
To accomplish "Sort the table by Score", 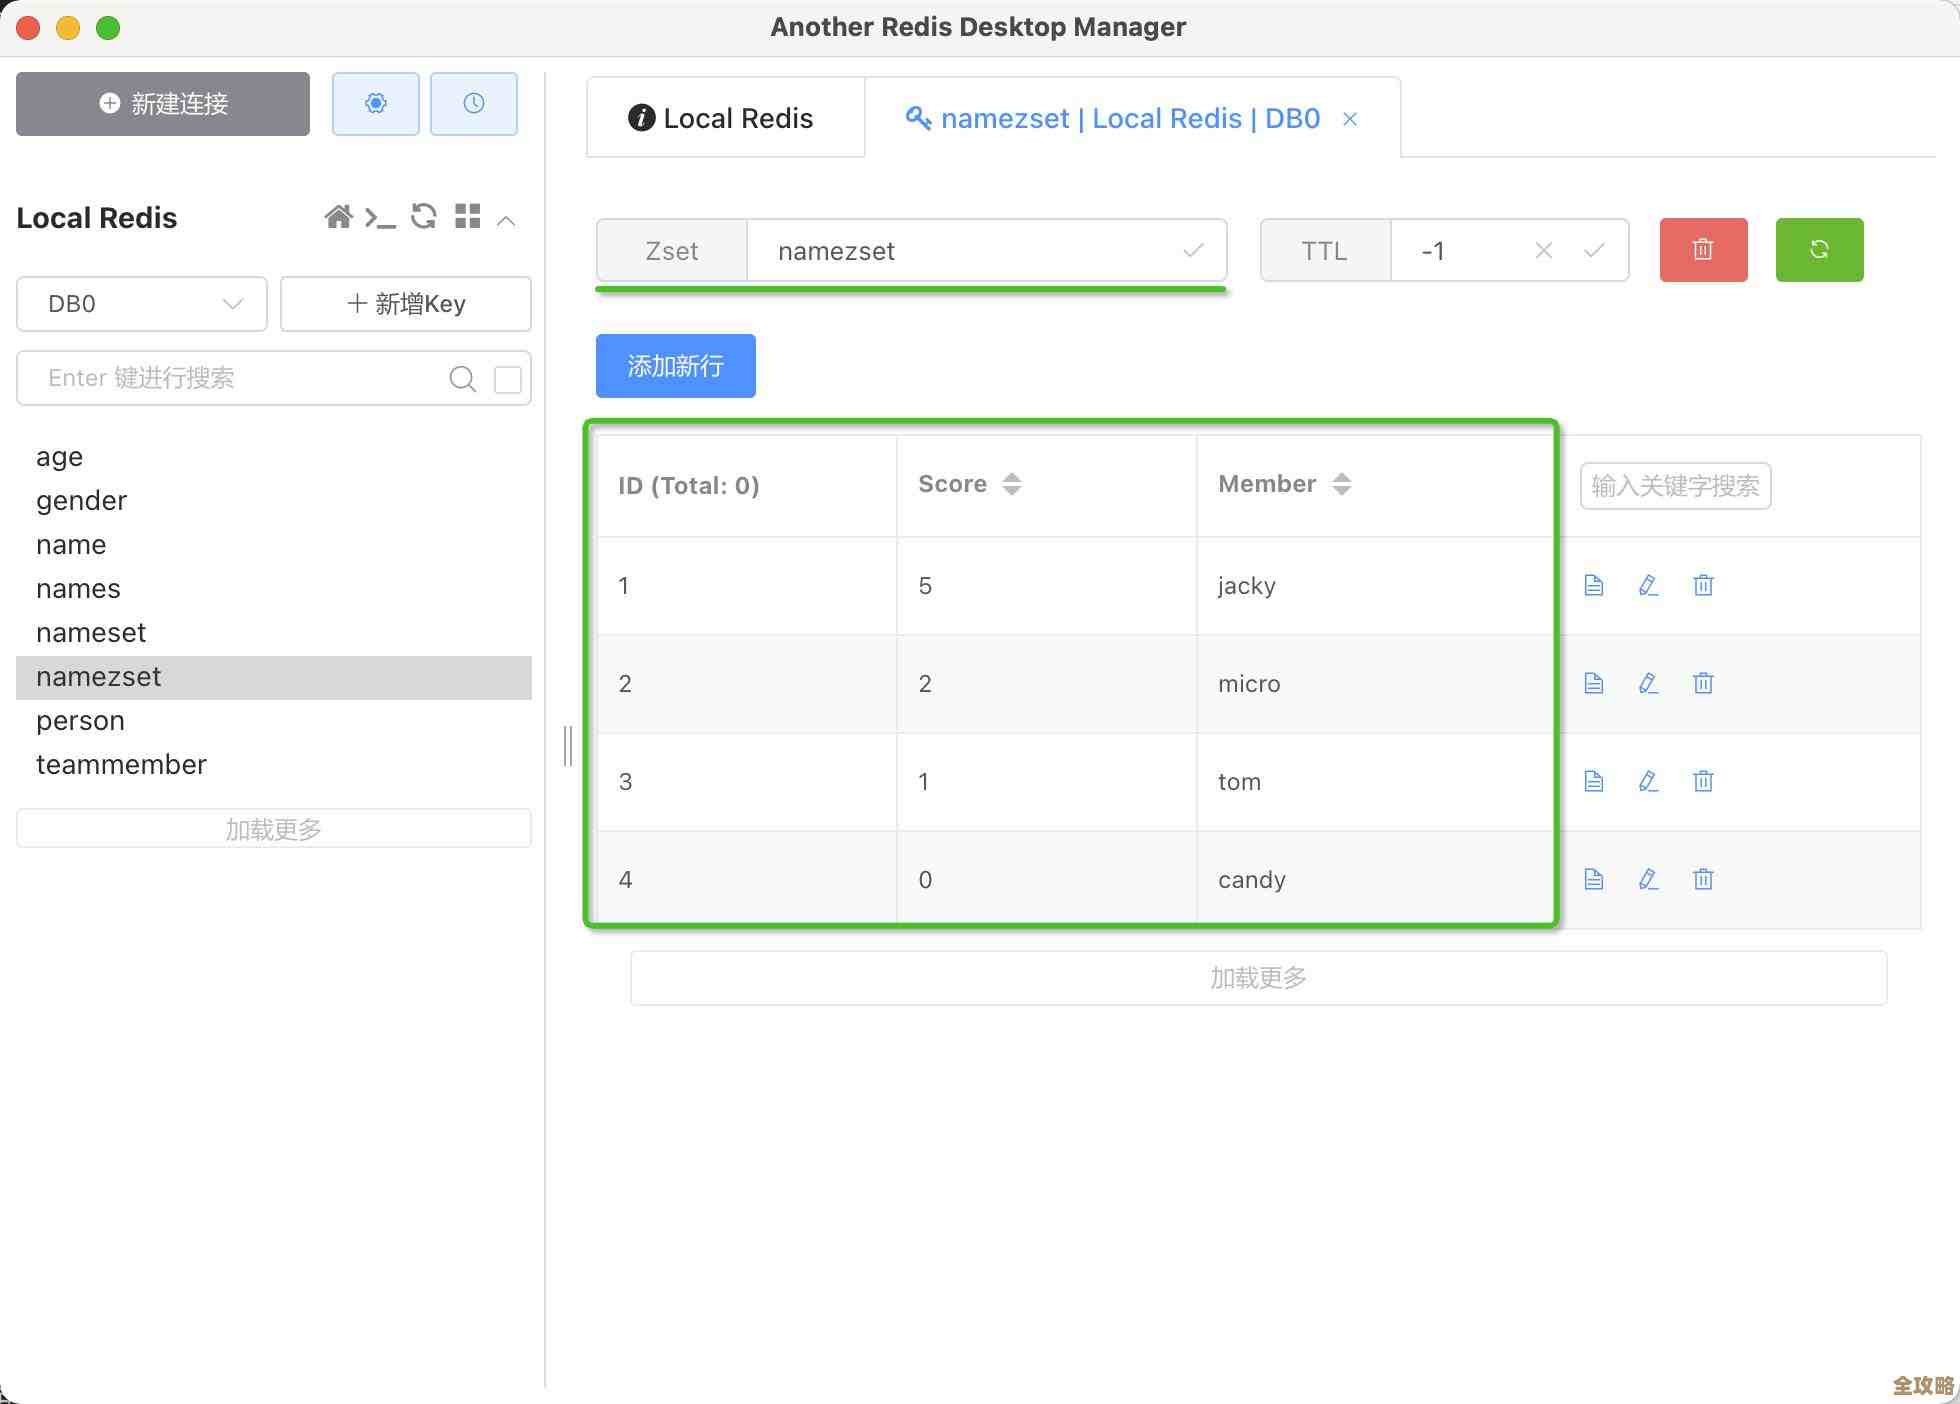I will [1011, 484].
